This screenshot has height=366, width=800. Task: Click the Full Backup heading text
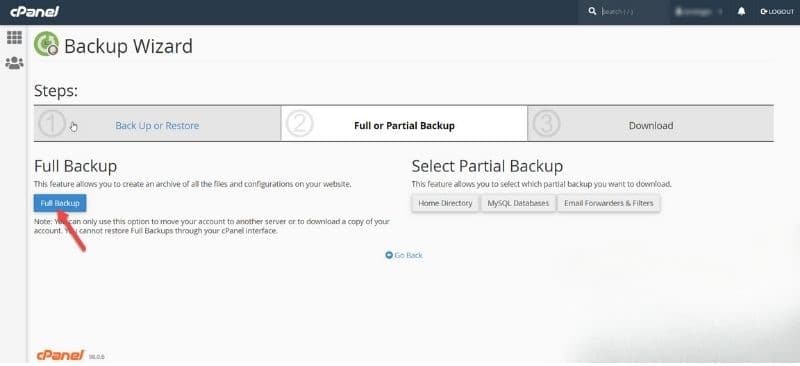click(x=76, y=166)
